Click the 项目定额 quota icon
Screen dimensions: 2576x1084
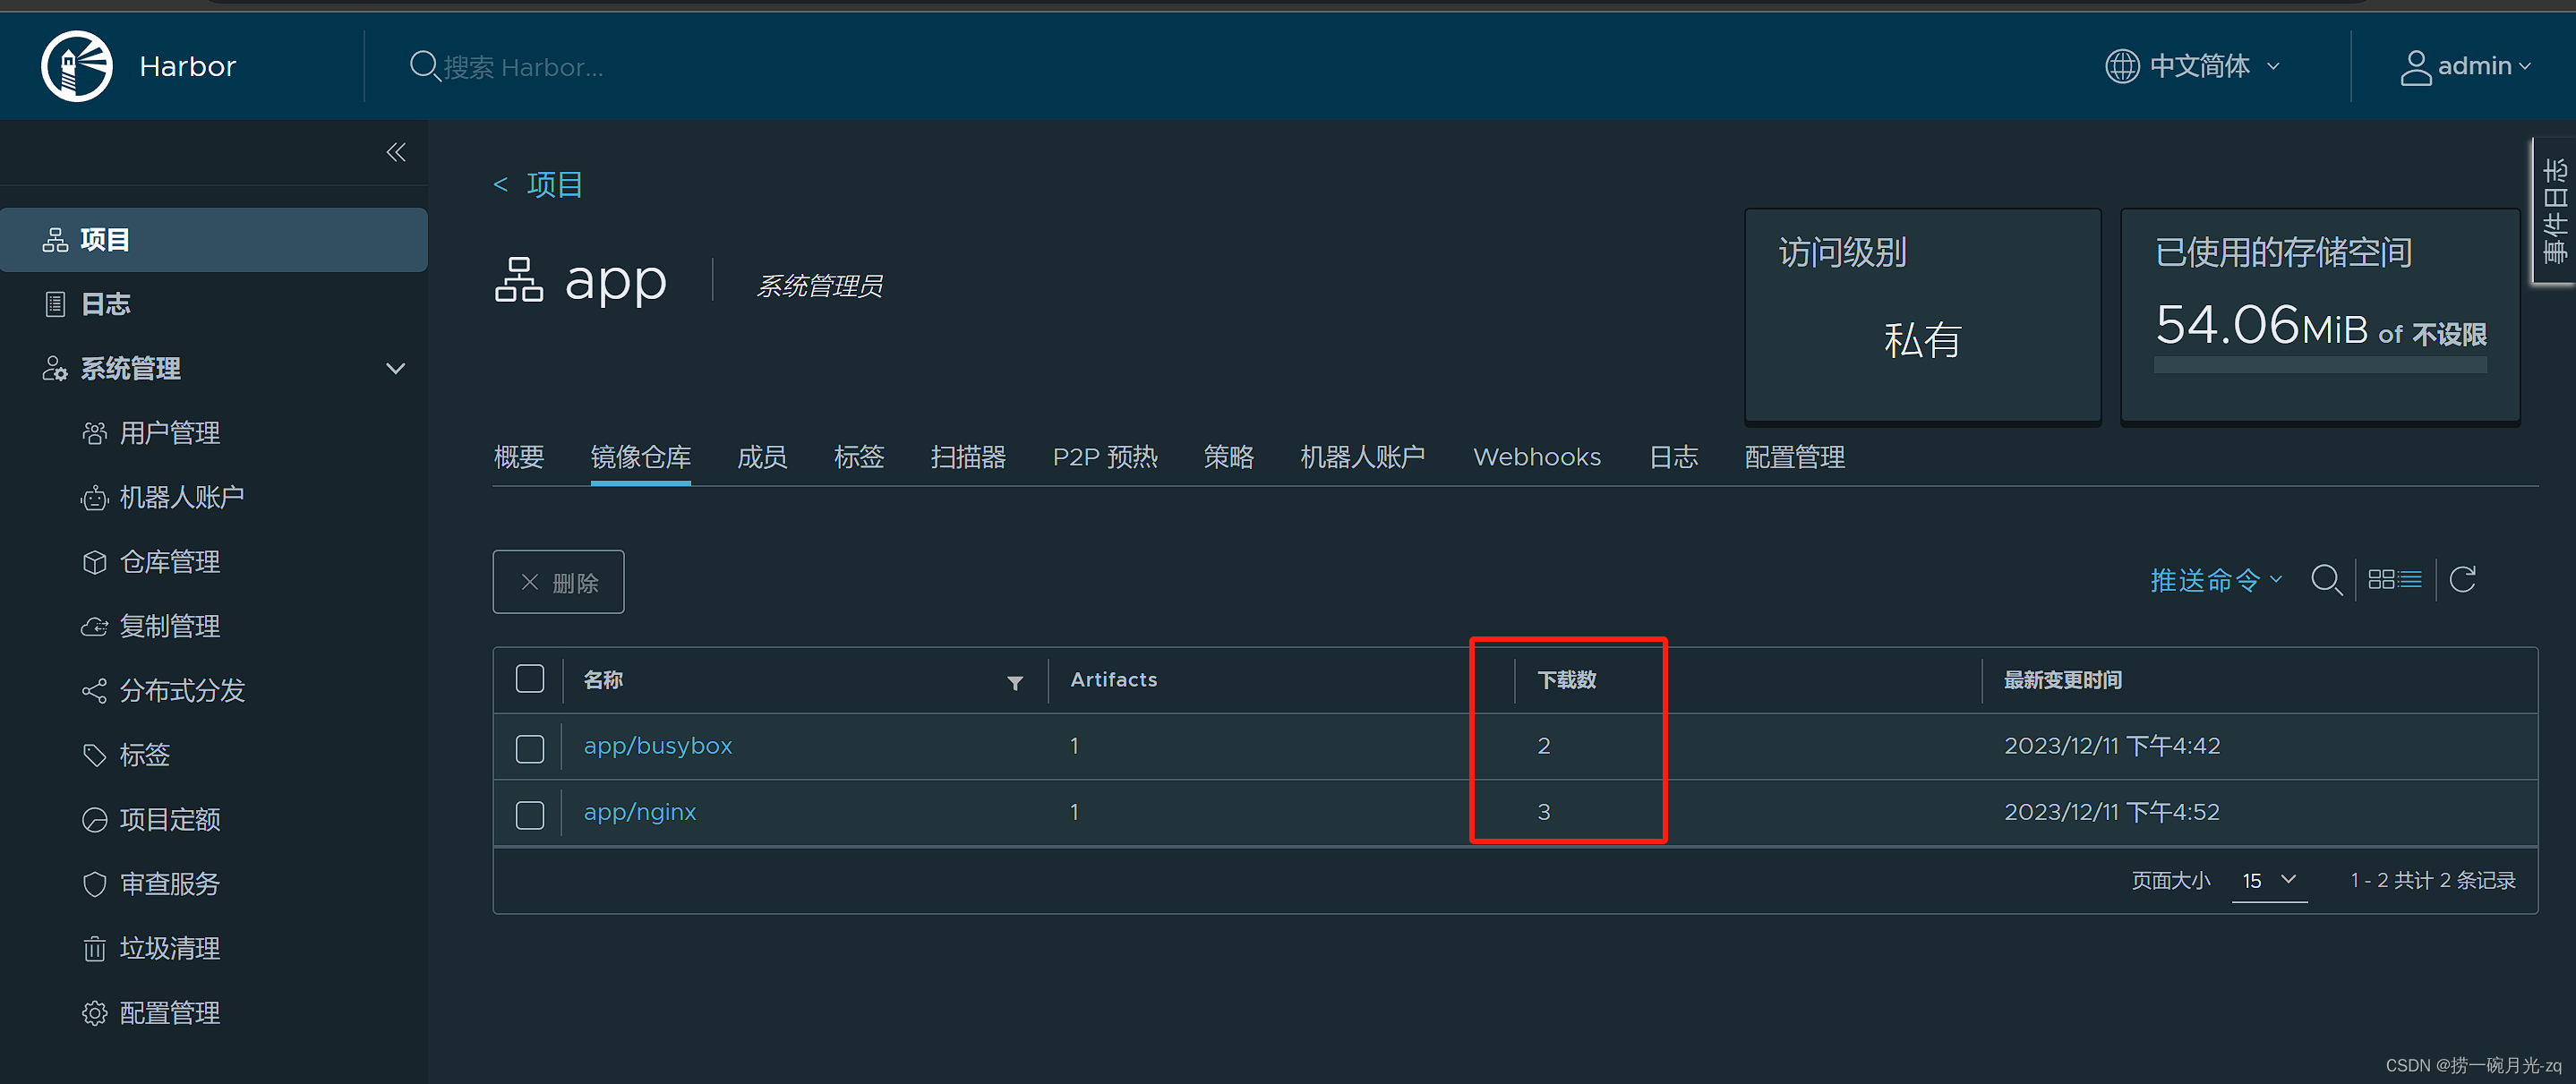coord(94,820)
